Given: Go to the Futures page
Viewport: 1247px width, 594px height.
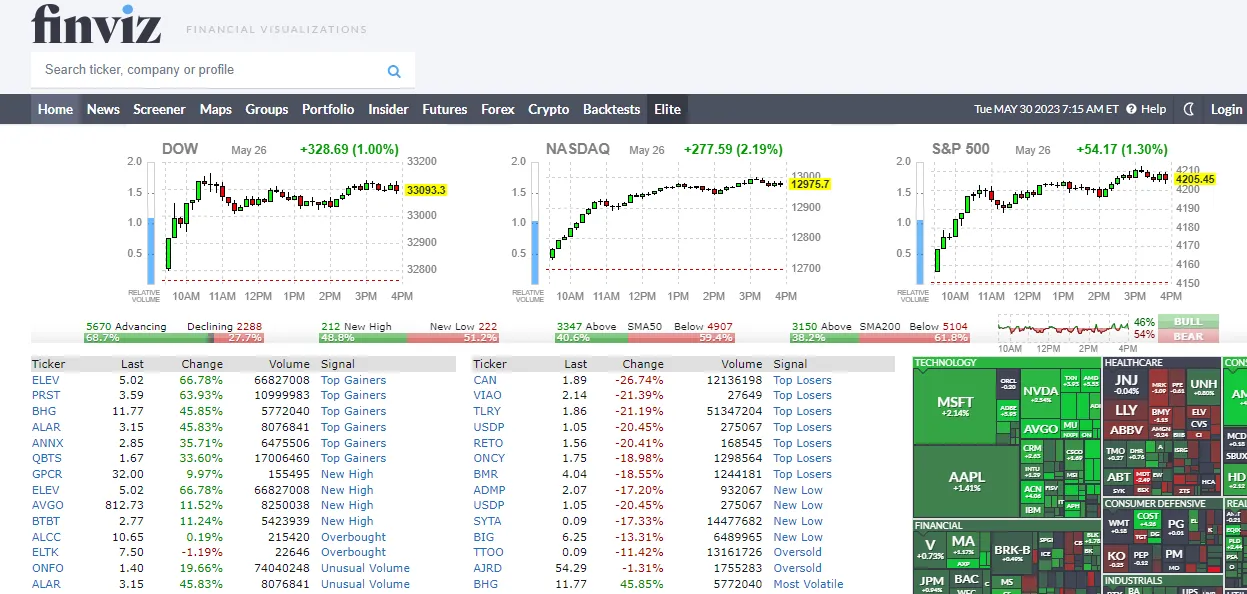Looking at the screenshot, I should coord(445,109).
